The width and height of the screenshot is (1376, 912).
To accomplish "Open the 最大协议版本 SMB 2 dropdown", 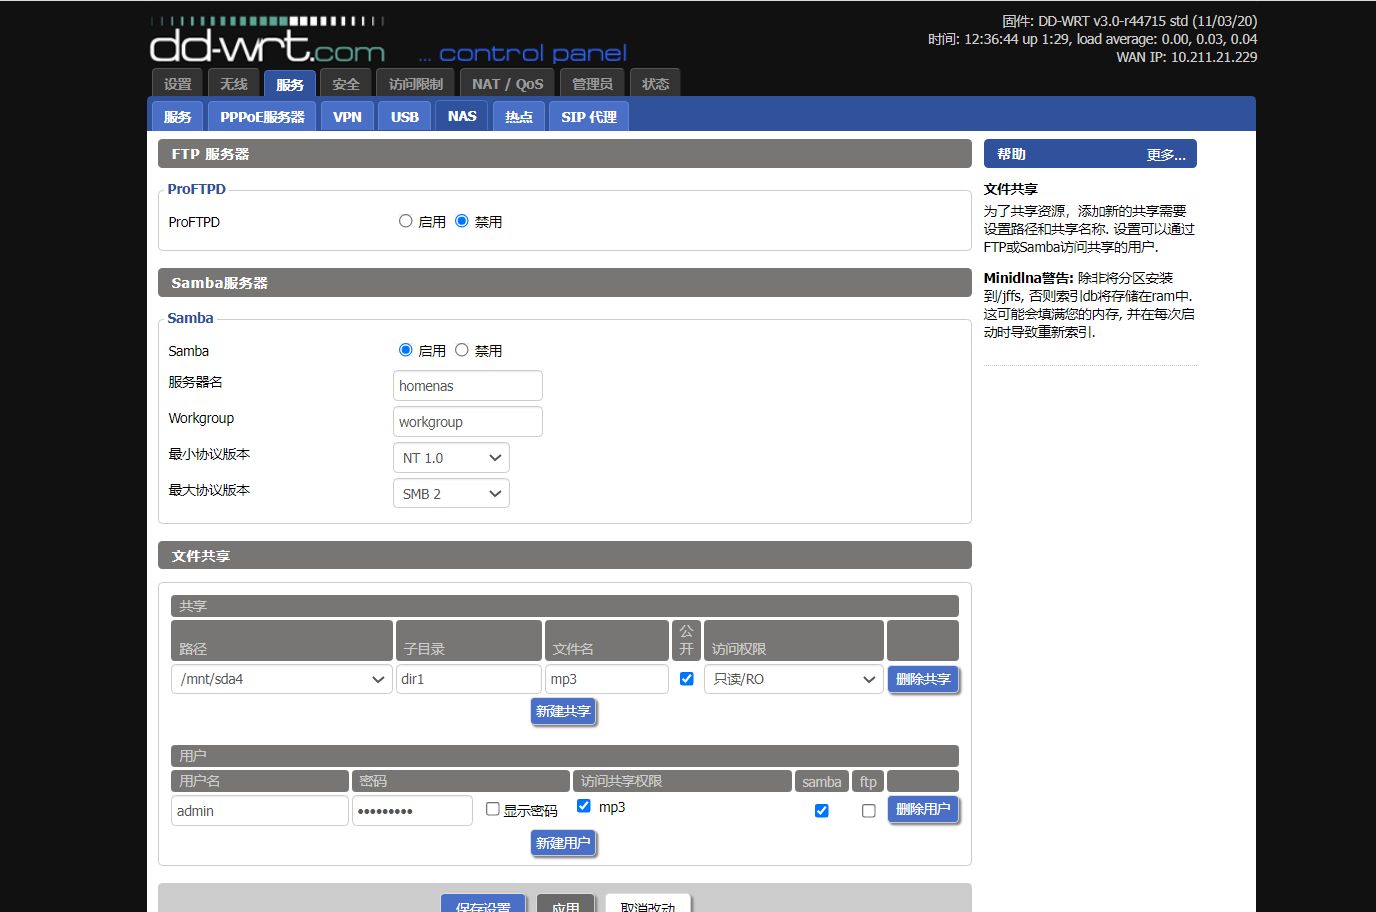I will (451, 494).
